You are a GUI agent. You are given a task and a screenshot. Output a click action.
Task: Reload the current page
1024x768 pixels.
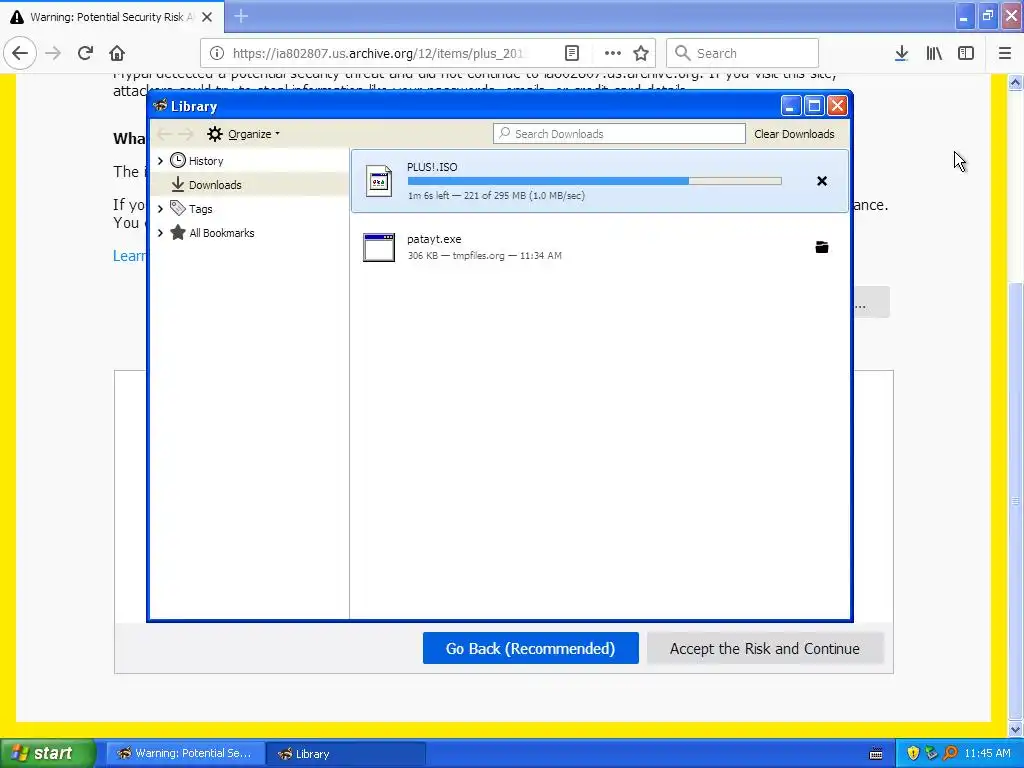[85, 53]
